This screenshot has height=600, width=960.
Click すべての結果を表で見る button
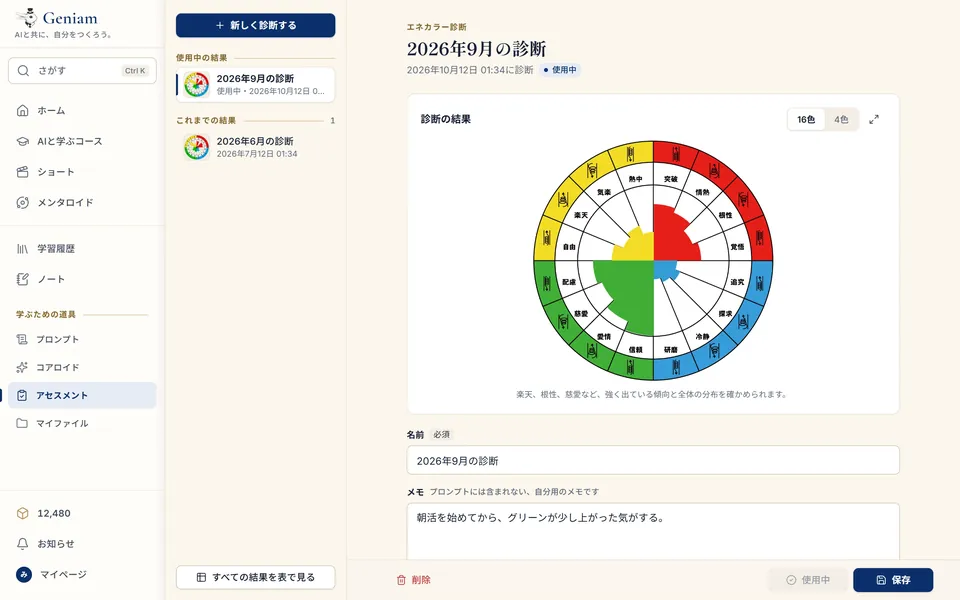coord(255,577)
